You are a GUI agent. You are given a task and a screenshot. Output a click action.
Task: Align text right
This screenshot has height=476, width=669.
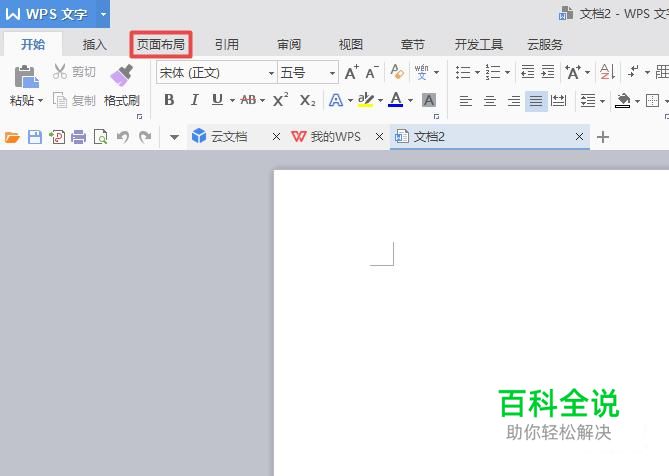pos(513,101)
